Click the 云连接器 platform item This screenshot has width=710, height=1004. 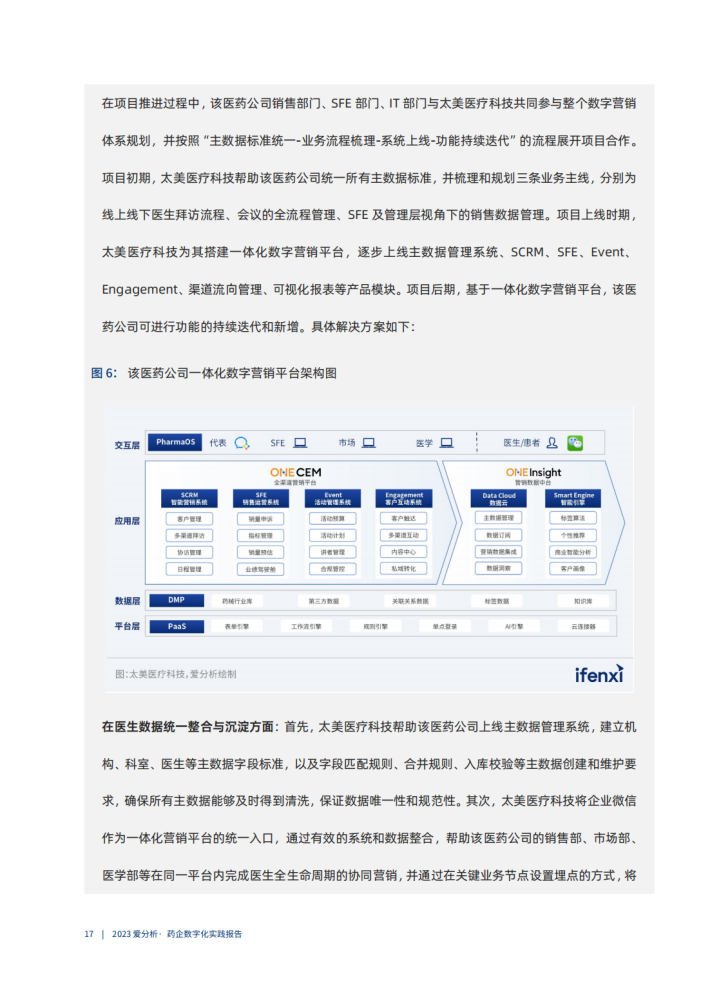583,627
